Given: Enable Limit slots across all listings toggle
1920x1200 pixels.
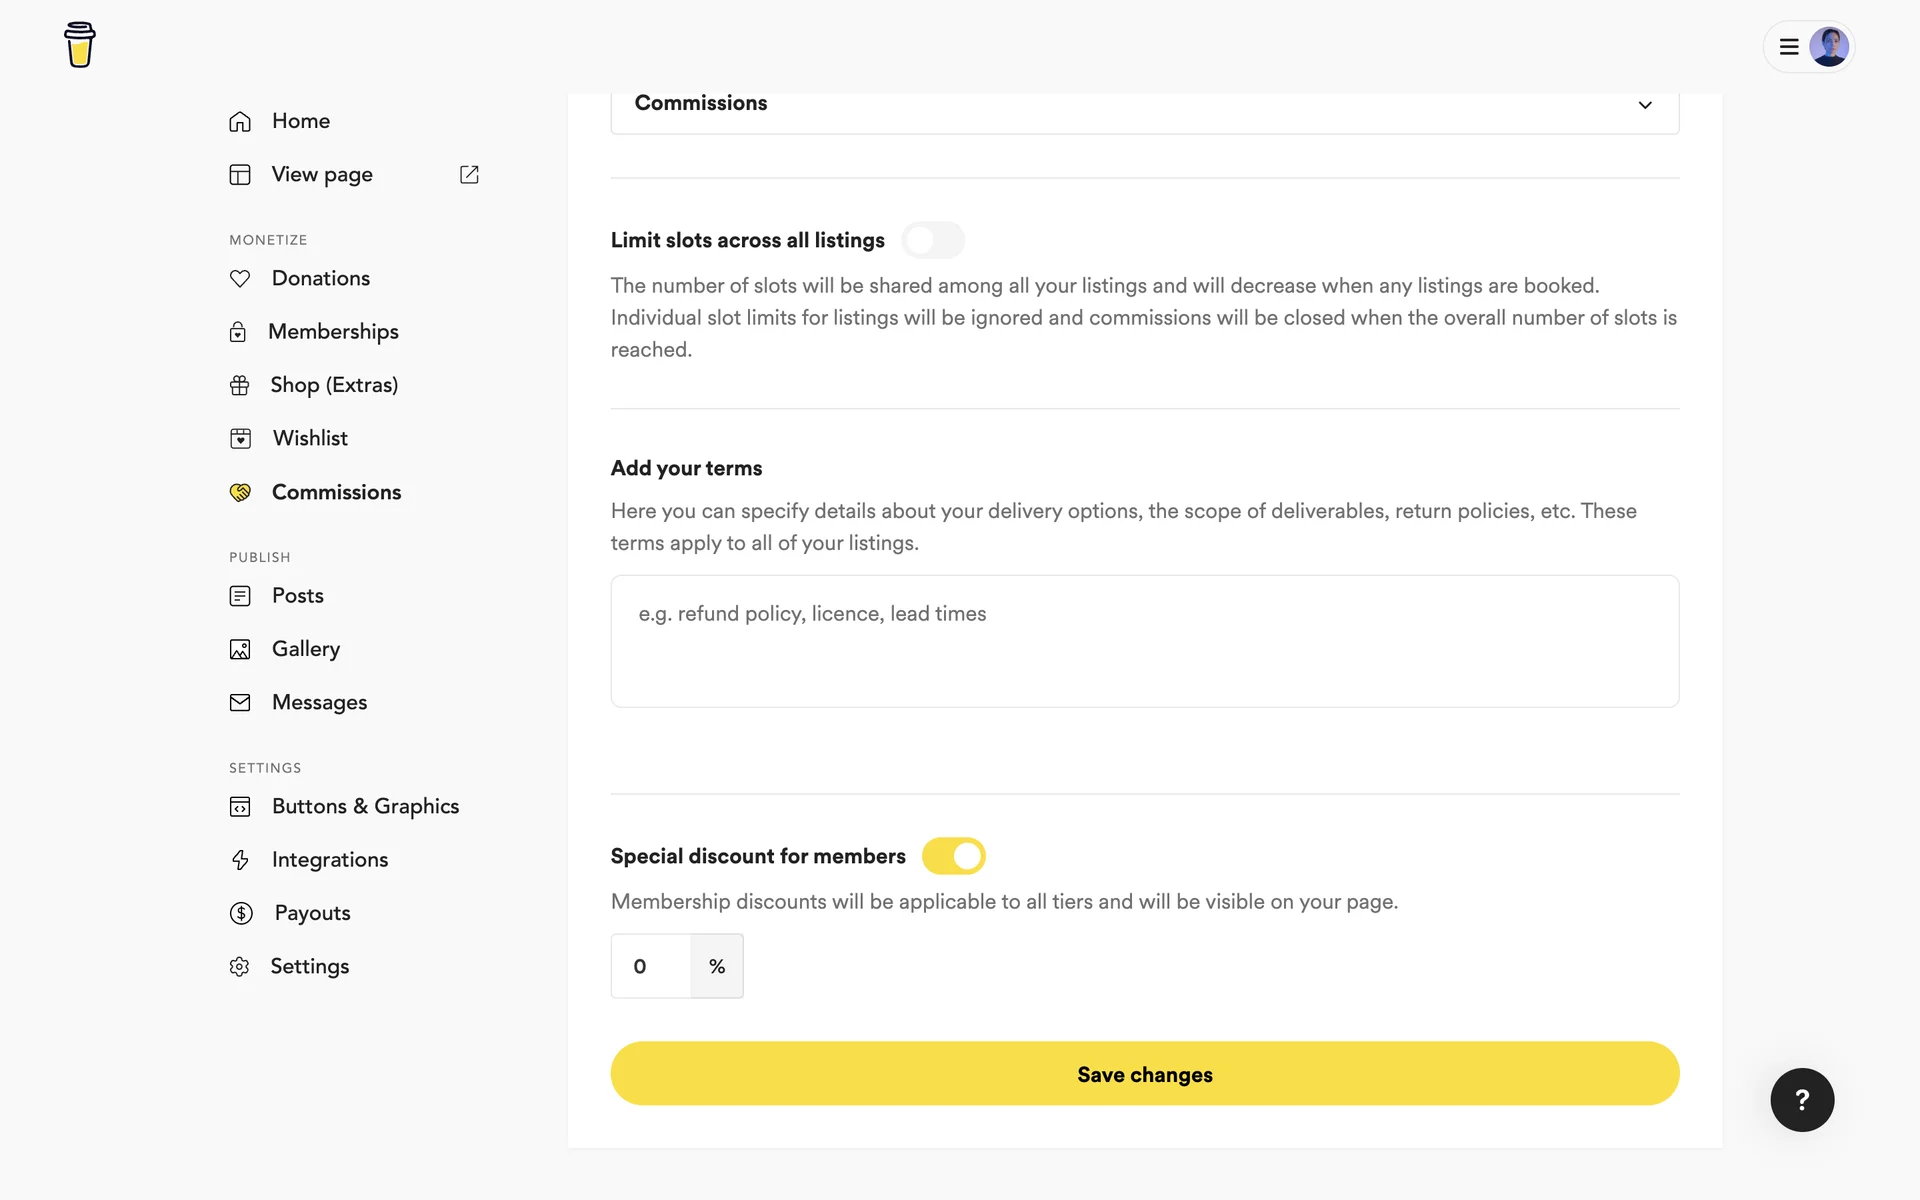Looking at the screenshot, I should tap(932, 240).
